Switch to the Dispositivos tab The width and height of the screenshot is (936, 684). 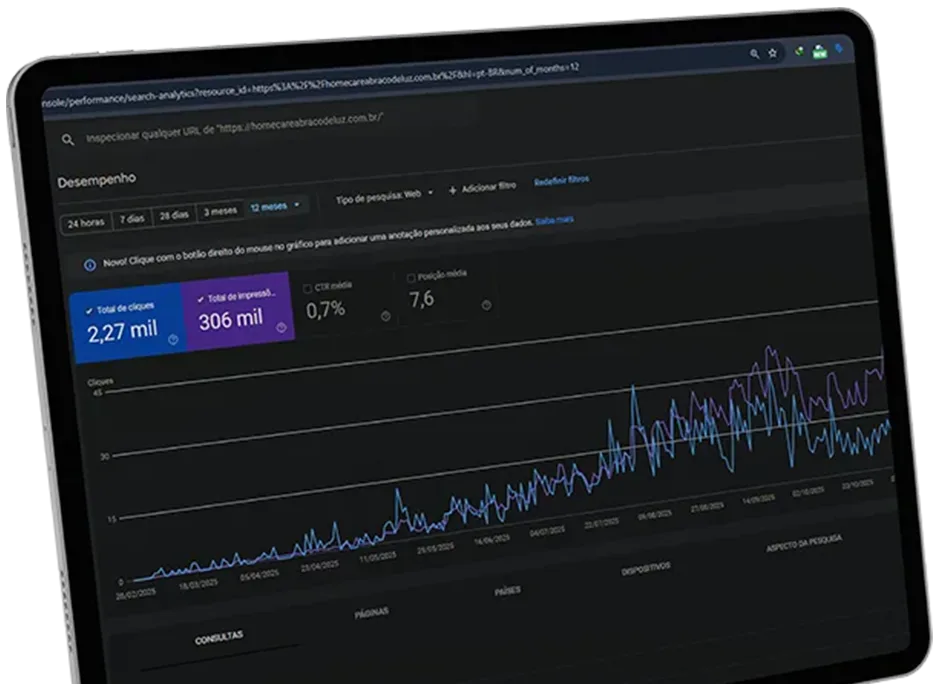645,567
